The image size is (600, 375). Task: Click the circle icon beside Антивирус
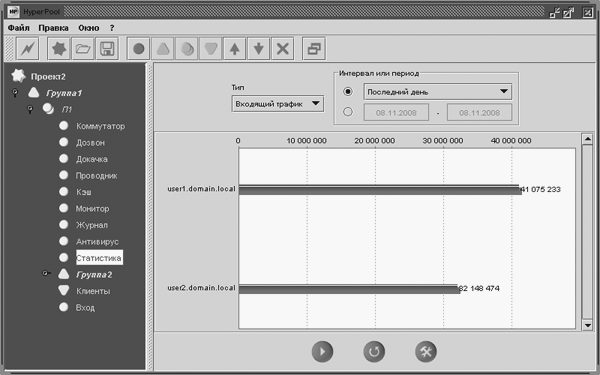[x=64, y=241]
